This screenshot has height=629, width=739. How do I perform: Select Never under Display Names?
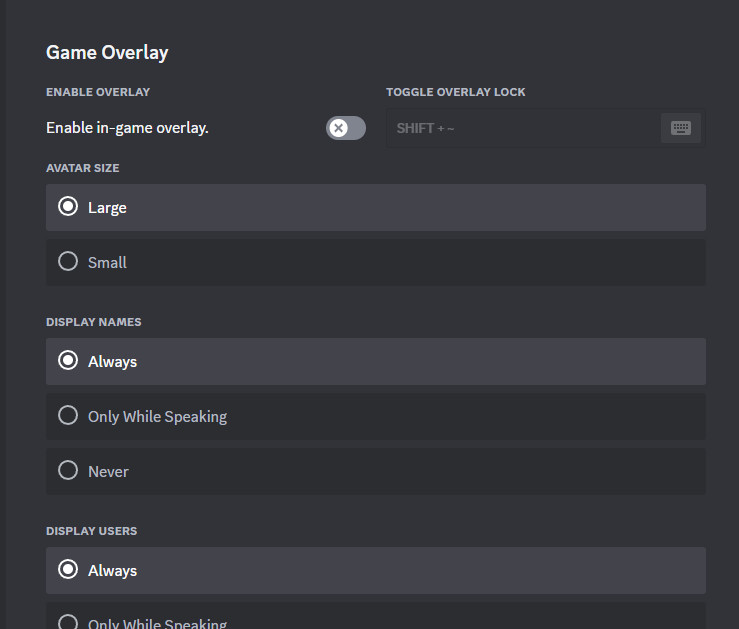click(x=376, y=471)
